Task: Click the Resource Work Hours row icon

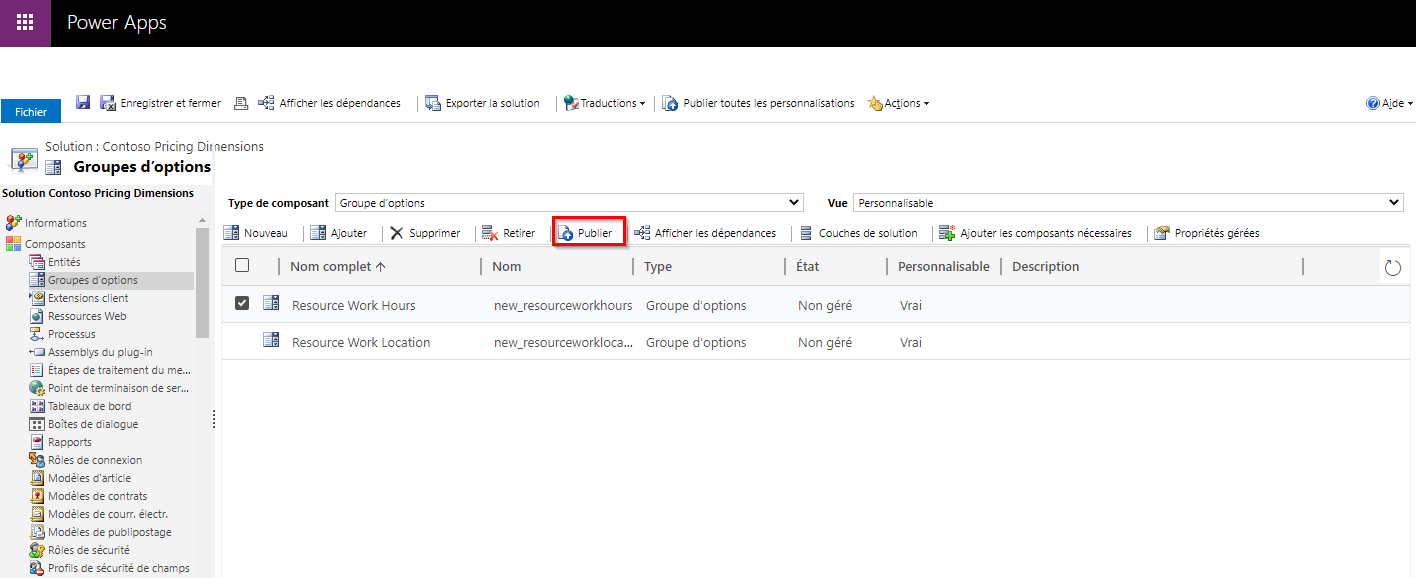Action: pos(270,303)
